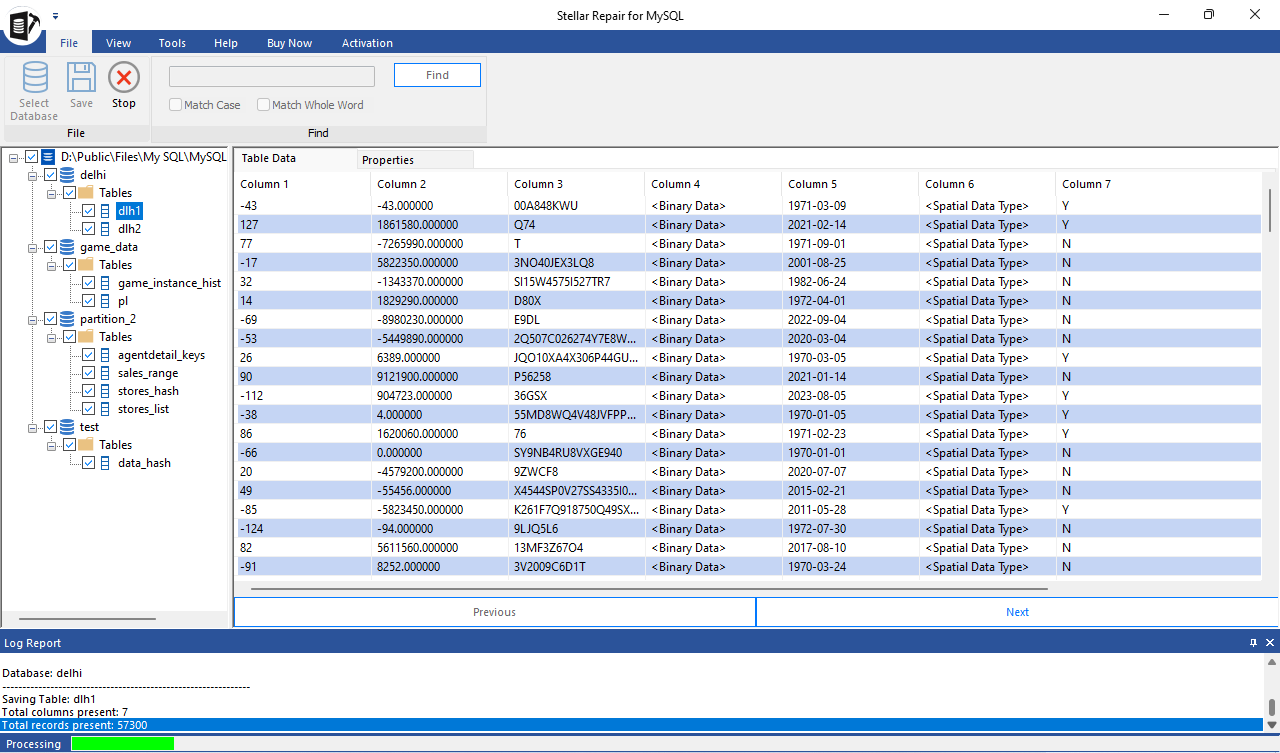Collapse the Tables node under partition_2

52,337
